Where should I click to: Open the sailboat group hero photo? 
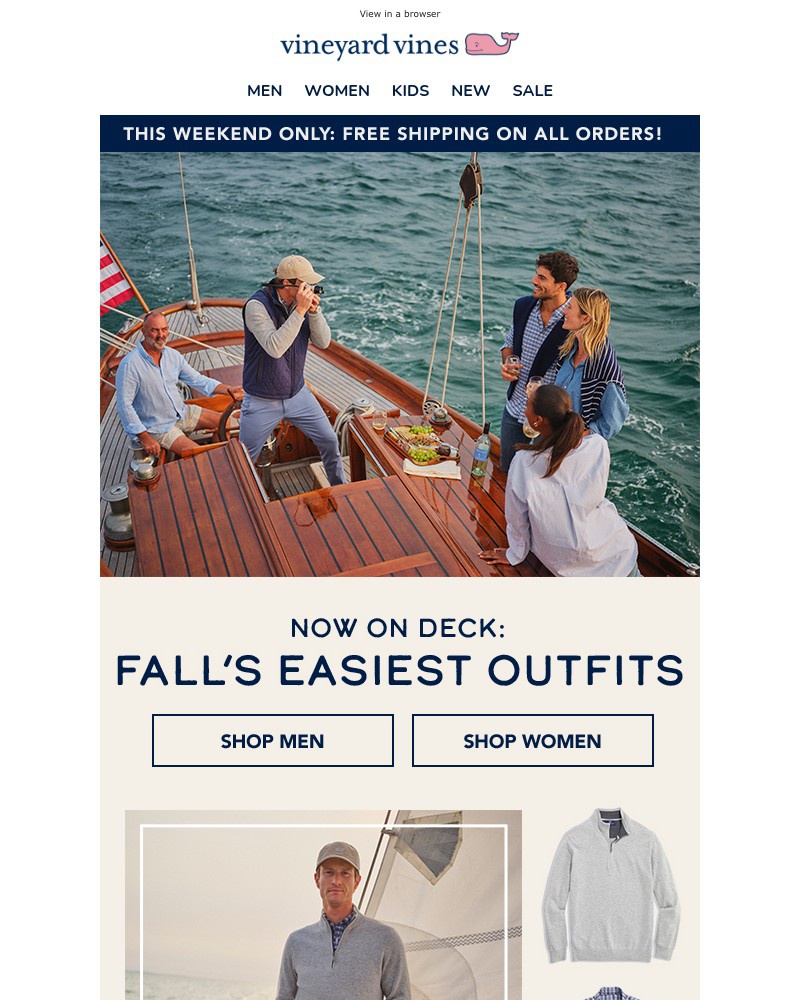399,364
